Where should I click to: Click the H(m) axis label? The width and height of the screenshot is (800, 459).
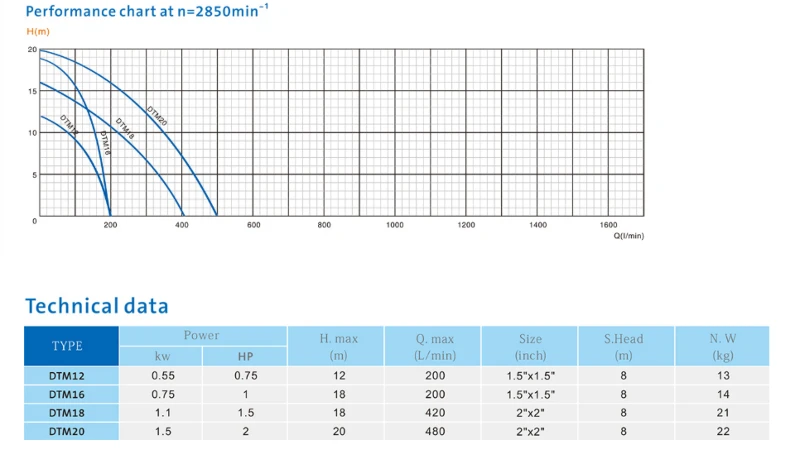pos(38,32)
